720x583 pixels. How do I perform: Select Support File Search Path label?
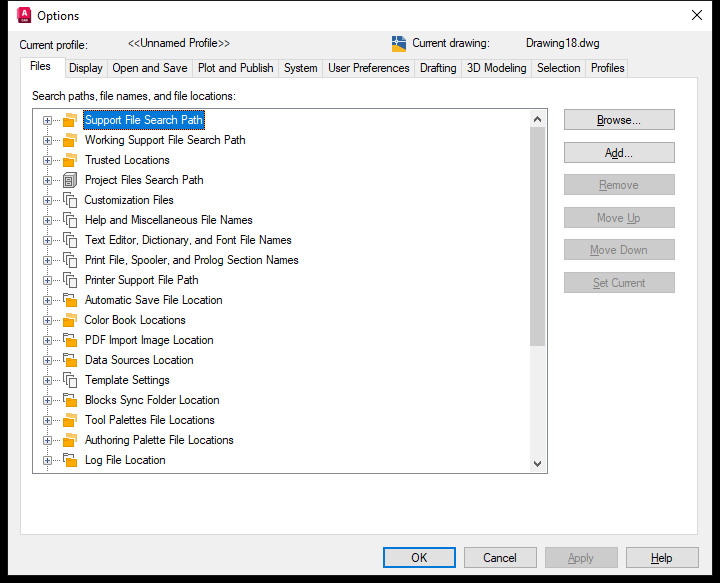144,120
